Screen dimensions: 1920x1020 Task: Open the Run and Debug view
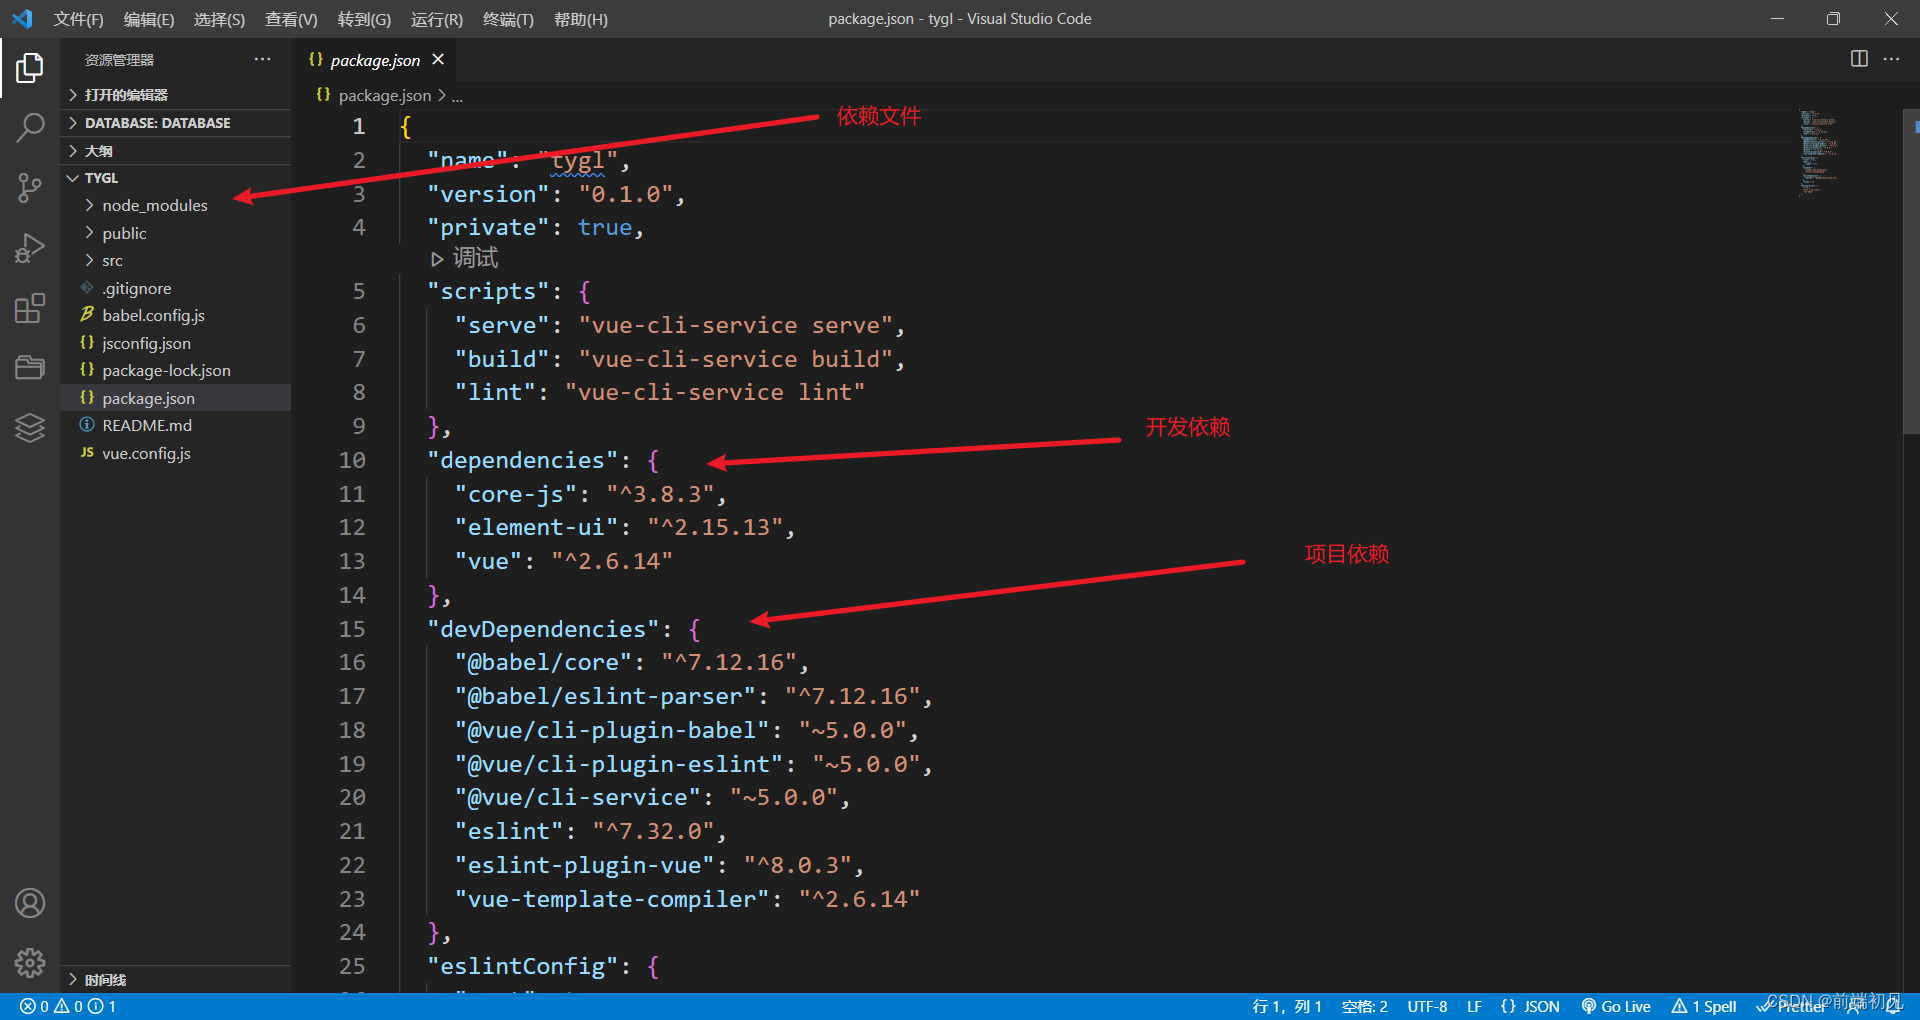click(x=30, y=247)
